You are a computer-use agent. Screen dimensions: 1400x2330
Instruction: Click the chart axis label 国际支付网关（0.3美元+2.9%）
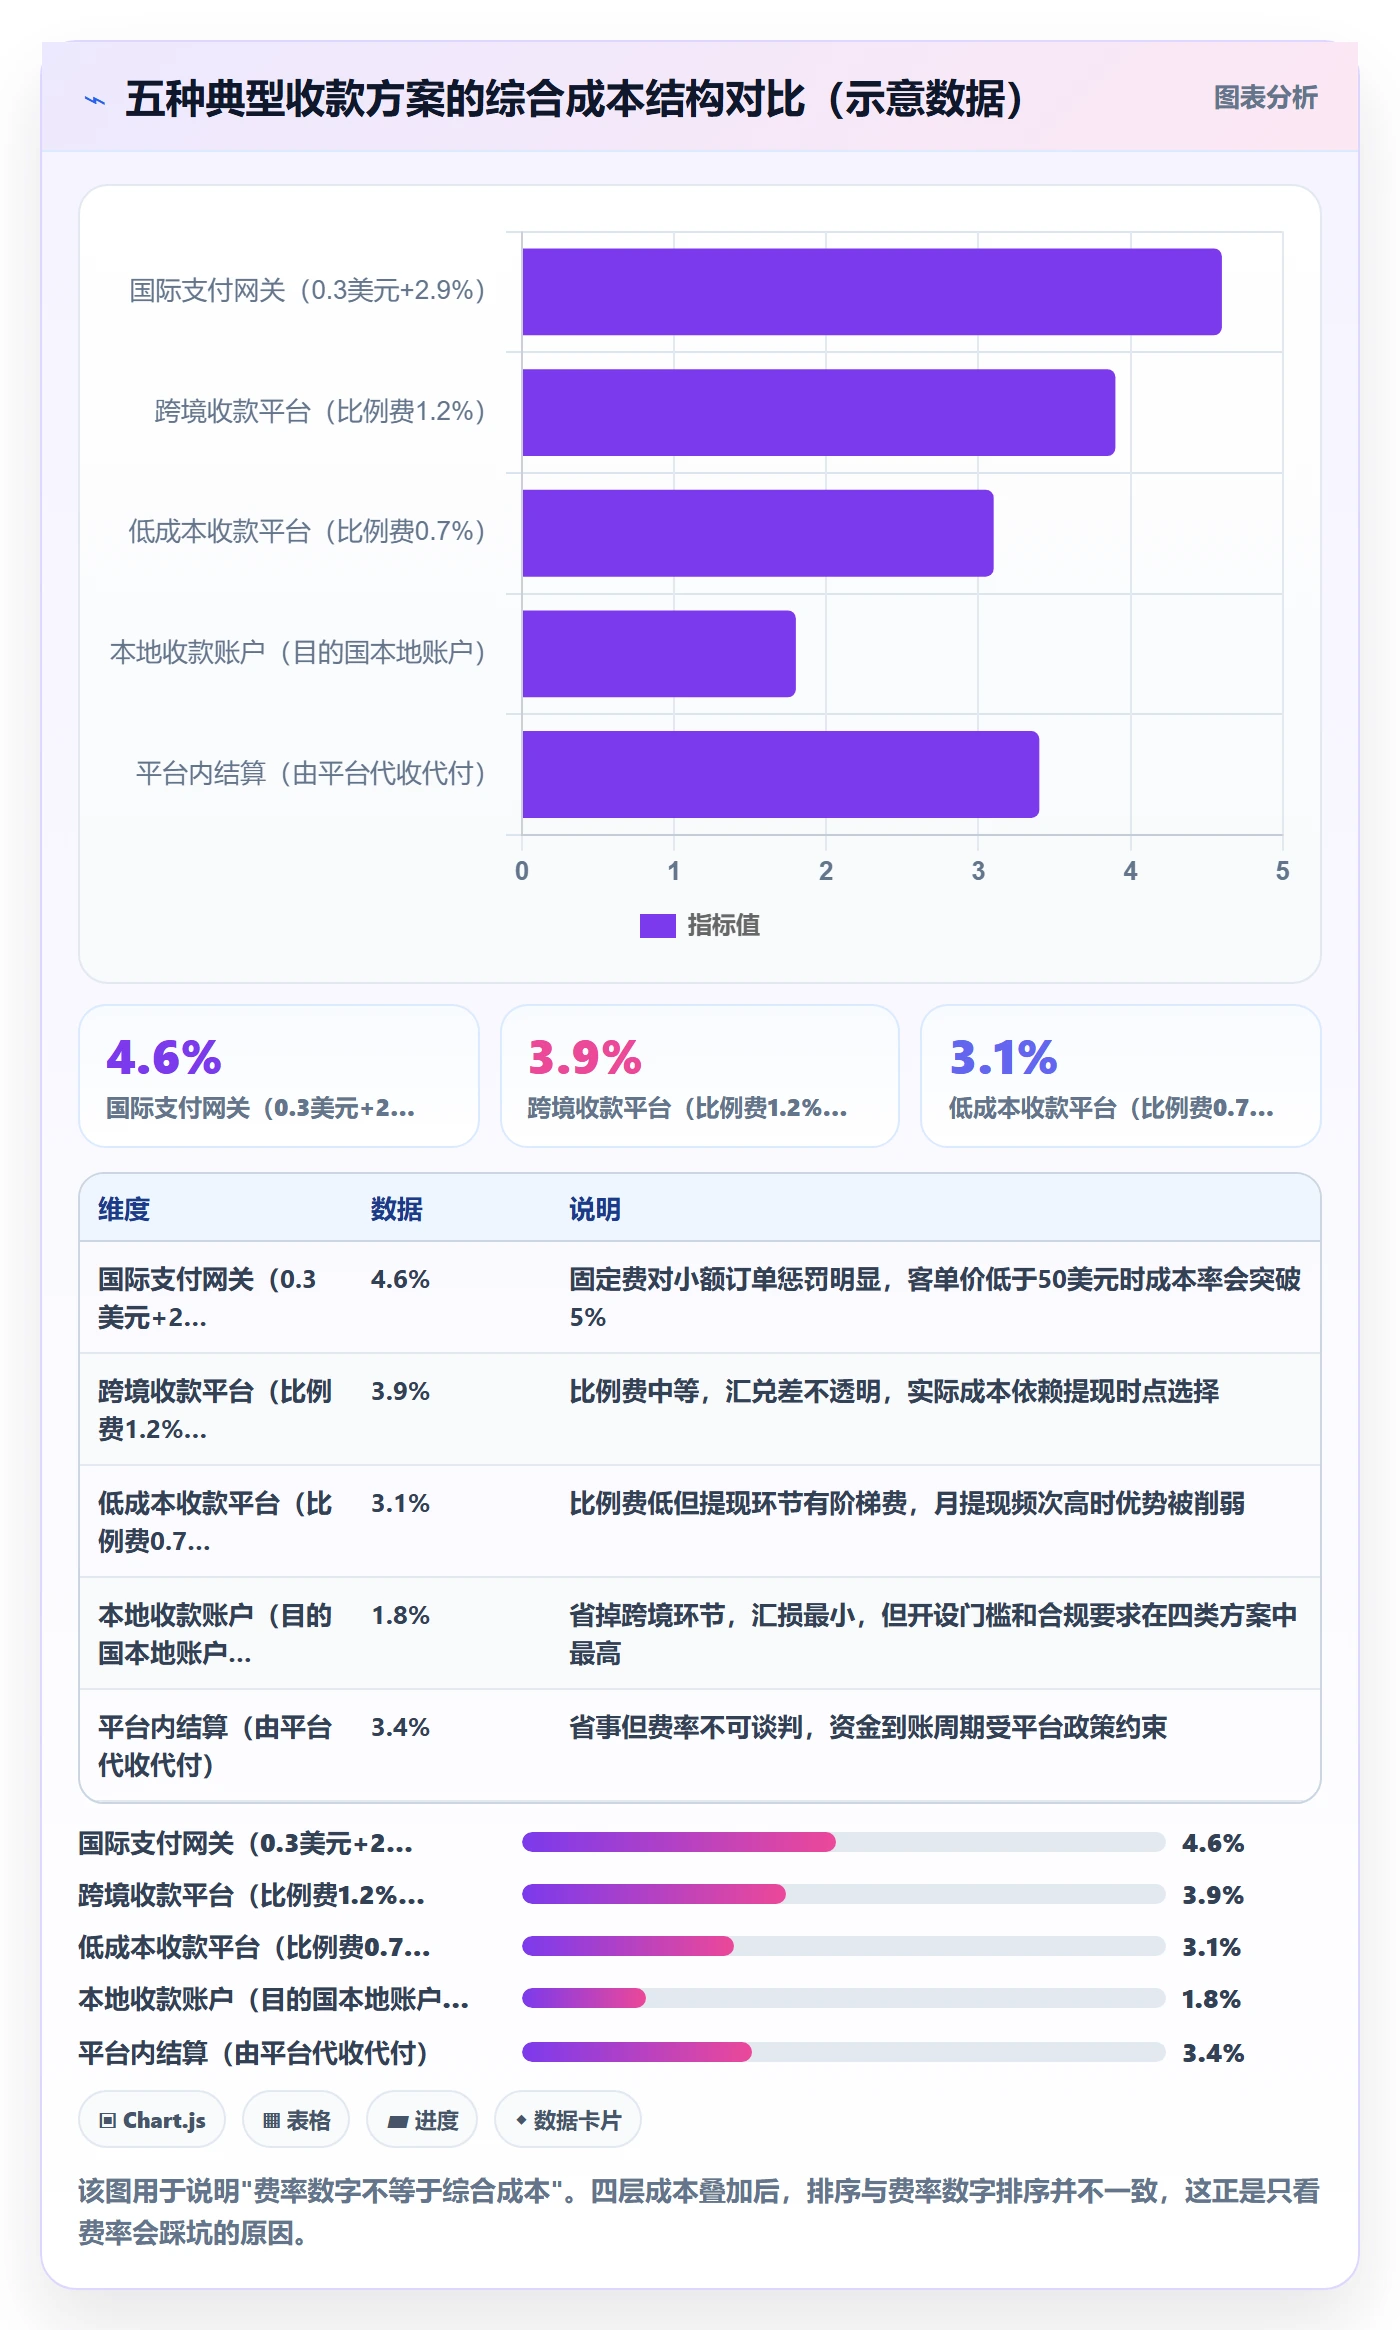[307, 291]
